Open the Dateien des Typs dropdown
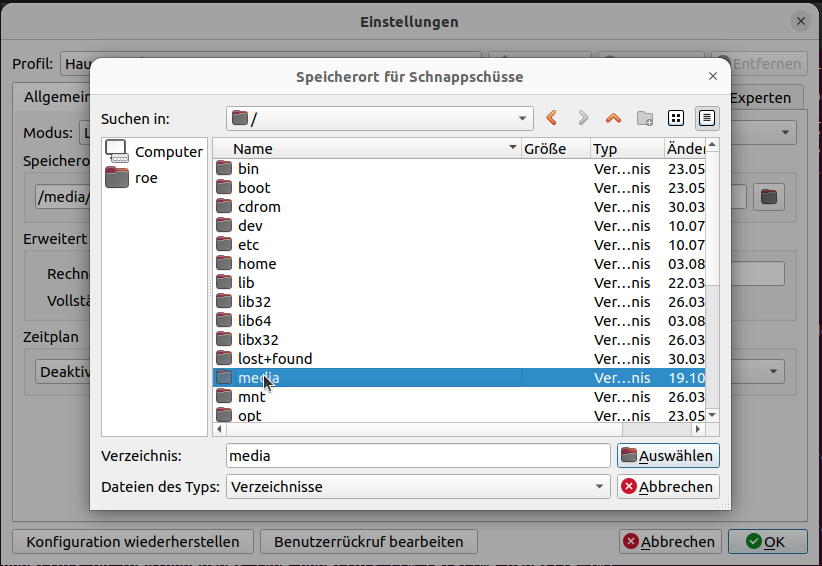This screenshot has height=566, width=822. [599, 487]
